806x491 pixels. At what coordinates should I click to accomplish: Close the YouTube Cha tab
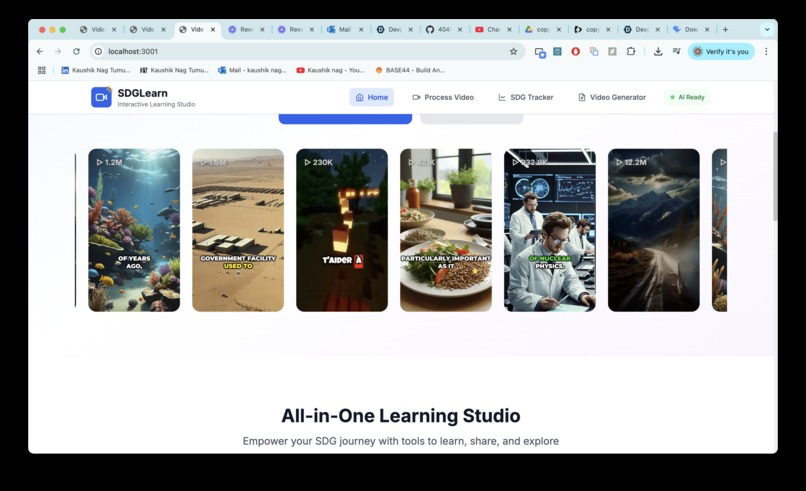click(x=509, y=29)
